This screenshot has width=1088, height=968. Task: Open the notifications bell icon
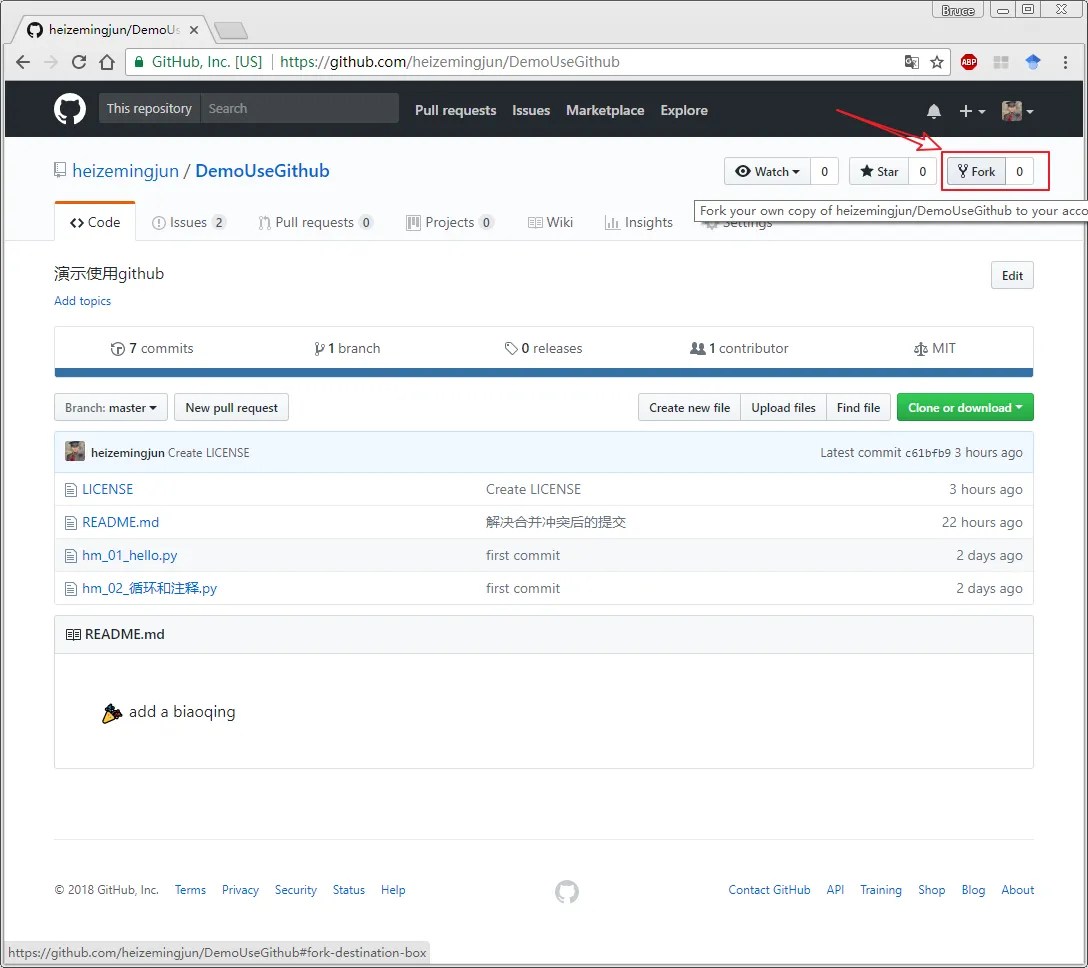tap(933, 111)
